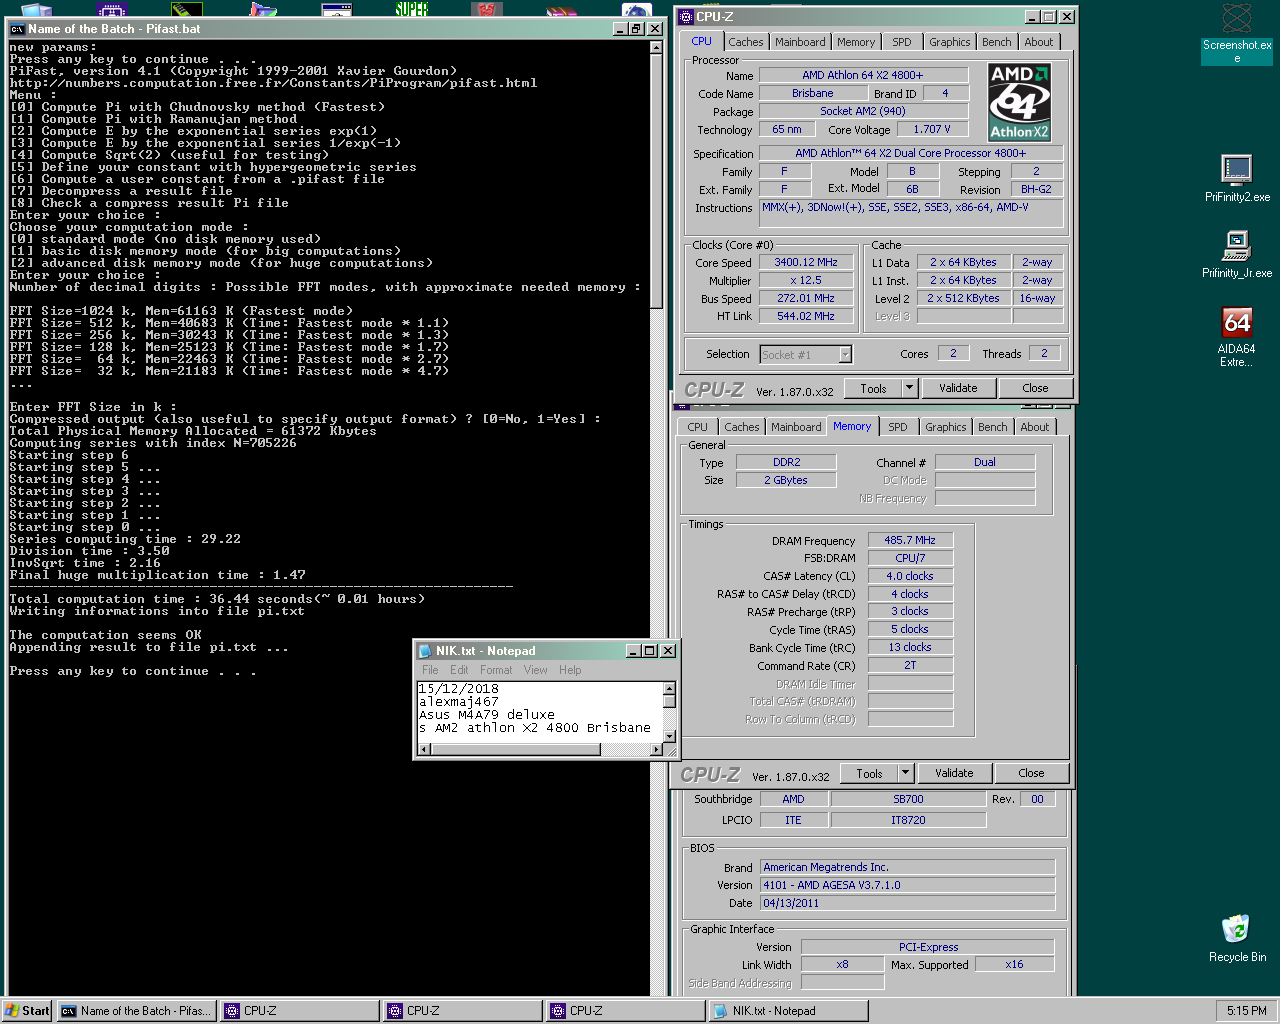Activate the first CPU-Z taskbar button
Viewport: 1280px width, 1024px height.
tap(300, 1011)
